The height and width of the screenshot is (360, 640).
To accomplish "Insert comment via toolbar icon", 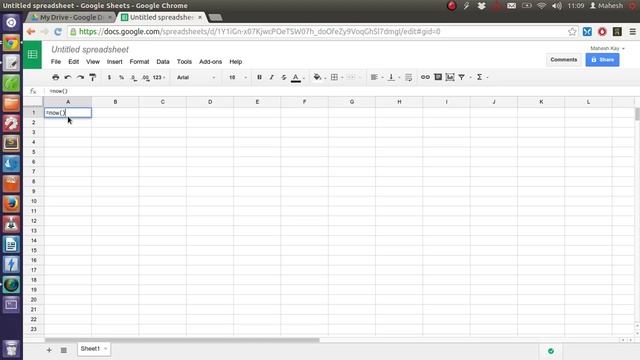I will point(438,77).
